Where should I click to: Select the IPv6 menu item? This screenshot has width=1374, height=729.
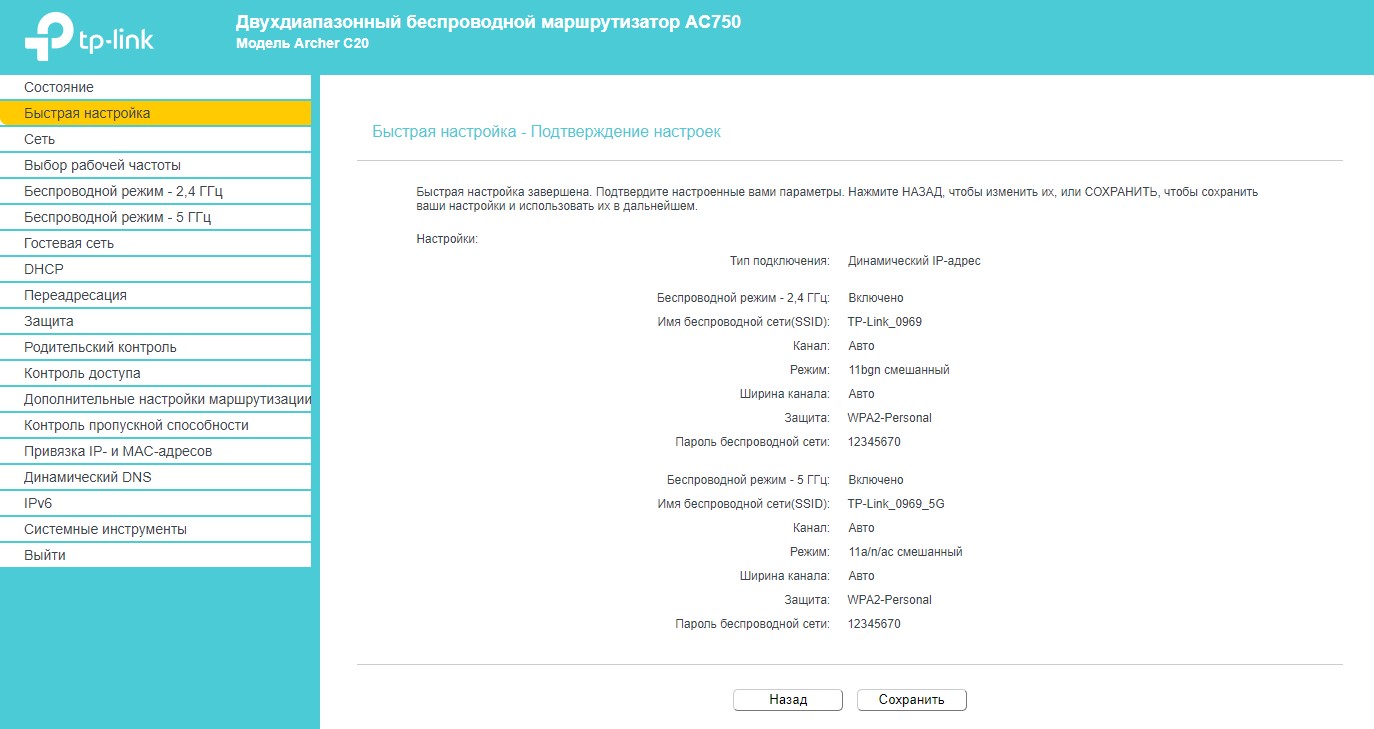[155, 503]
